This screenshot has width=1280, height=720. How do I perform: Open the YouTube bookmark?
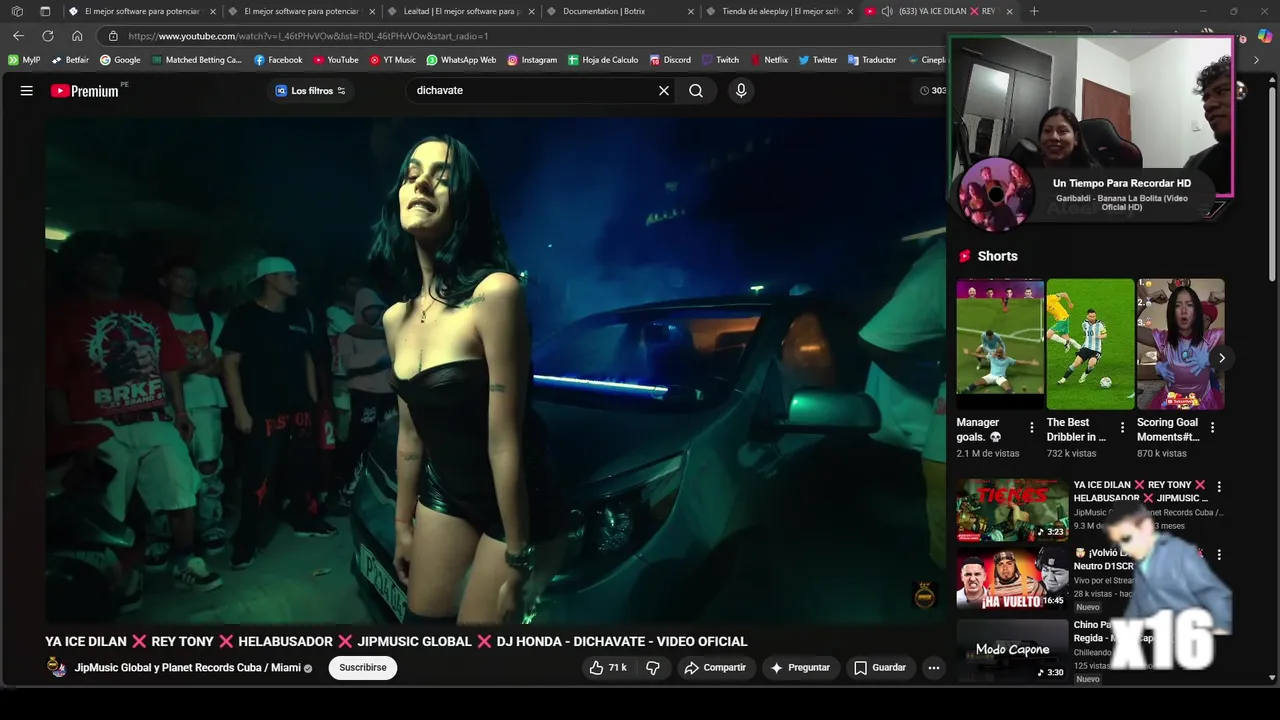[336, 60]
